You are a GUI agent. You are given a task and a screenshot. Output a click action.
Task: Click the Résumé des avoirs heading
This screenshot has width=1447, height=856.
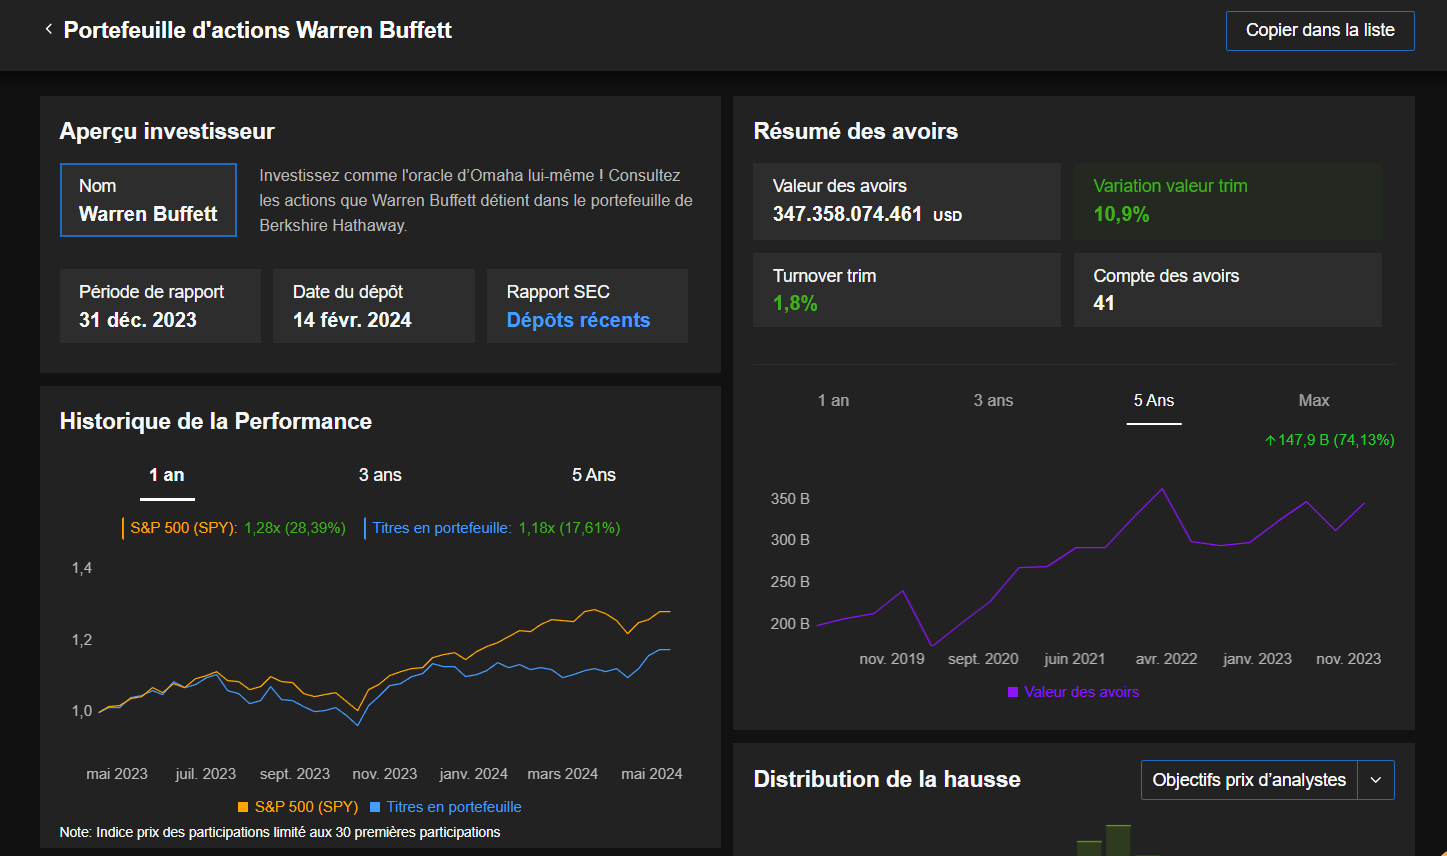[856, 131]
